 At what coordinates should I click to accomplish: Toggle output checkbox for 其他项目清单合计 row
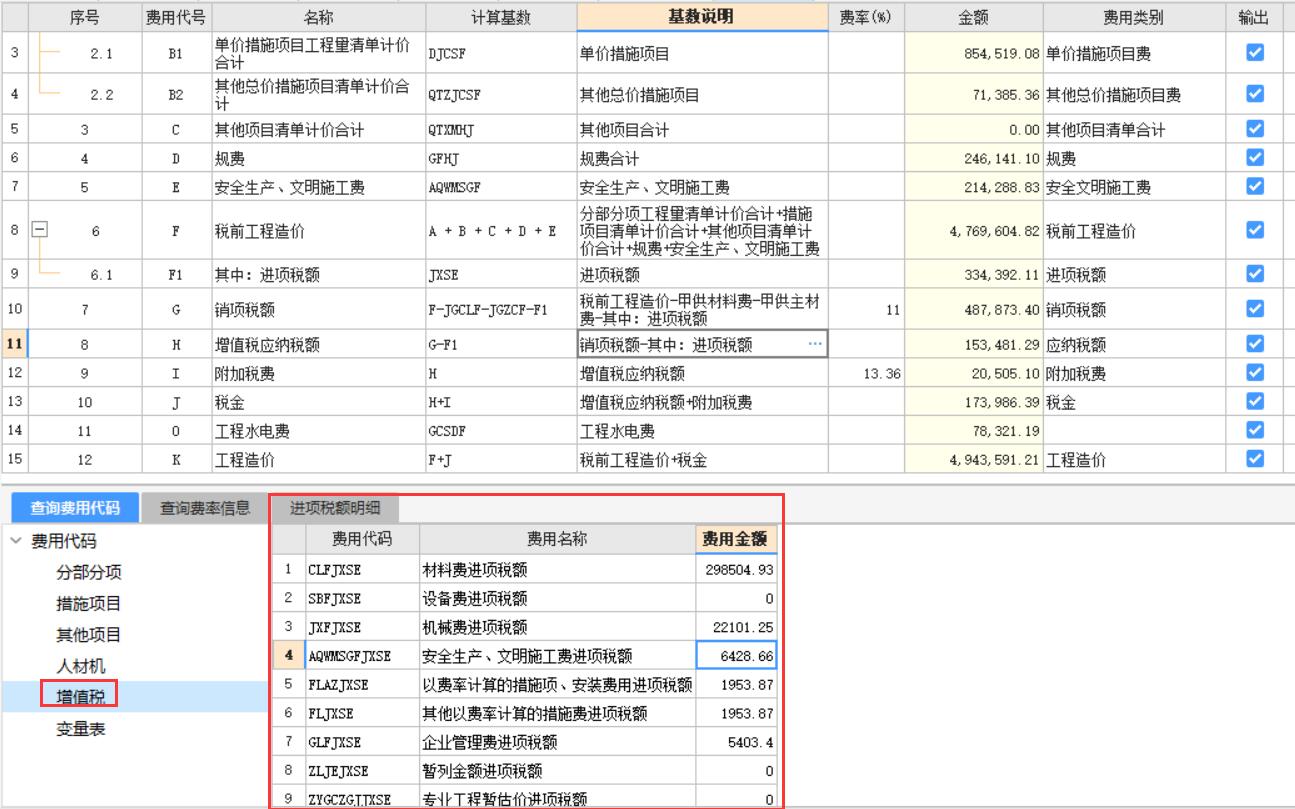pos(1255,129)
